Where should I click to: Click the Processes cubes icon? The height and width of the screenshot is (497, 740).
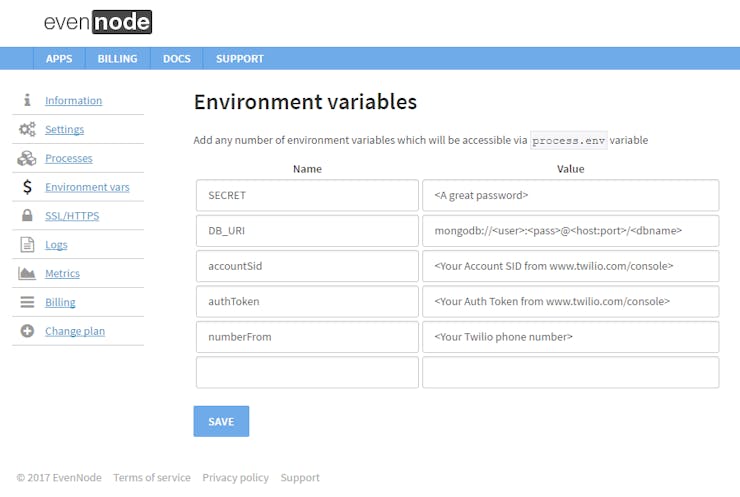(27, 158)
